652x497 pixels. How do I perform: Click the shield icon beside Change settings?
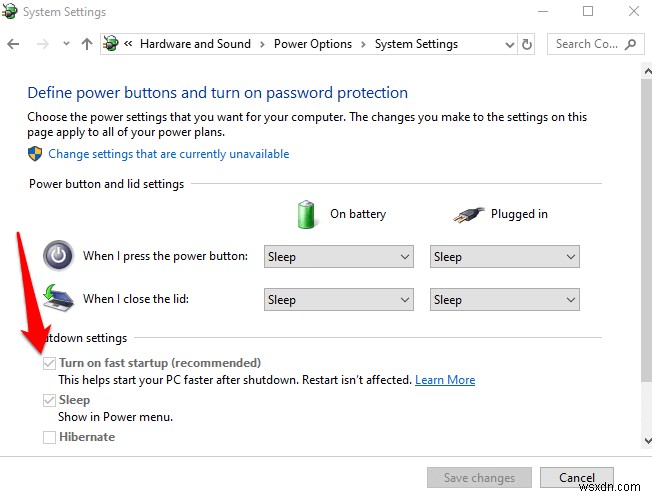pyautogui.click(x=35, y=154)
